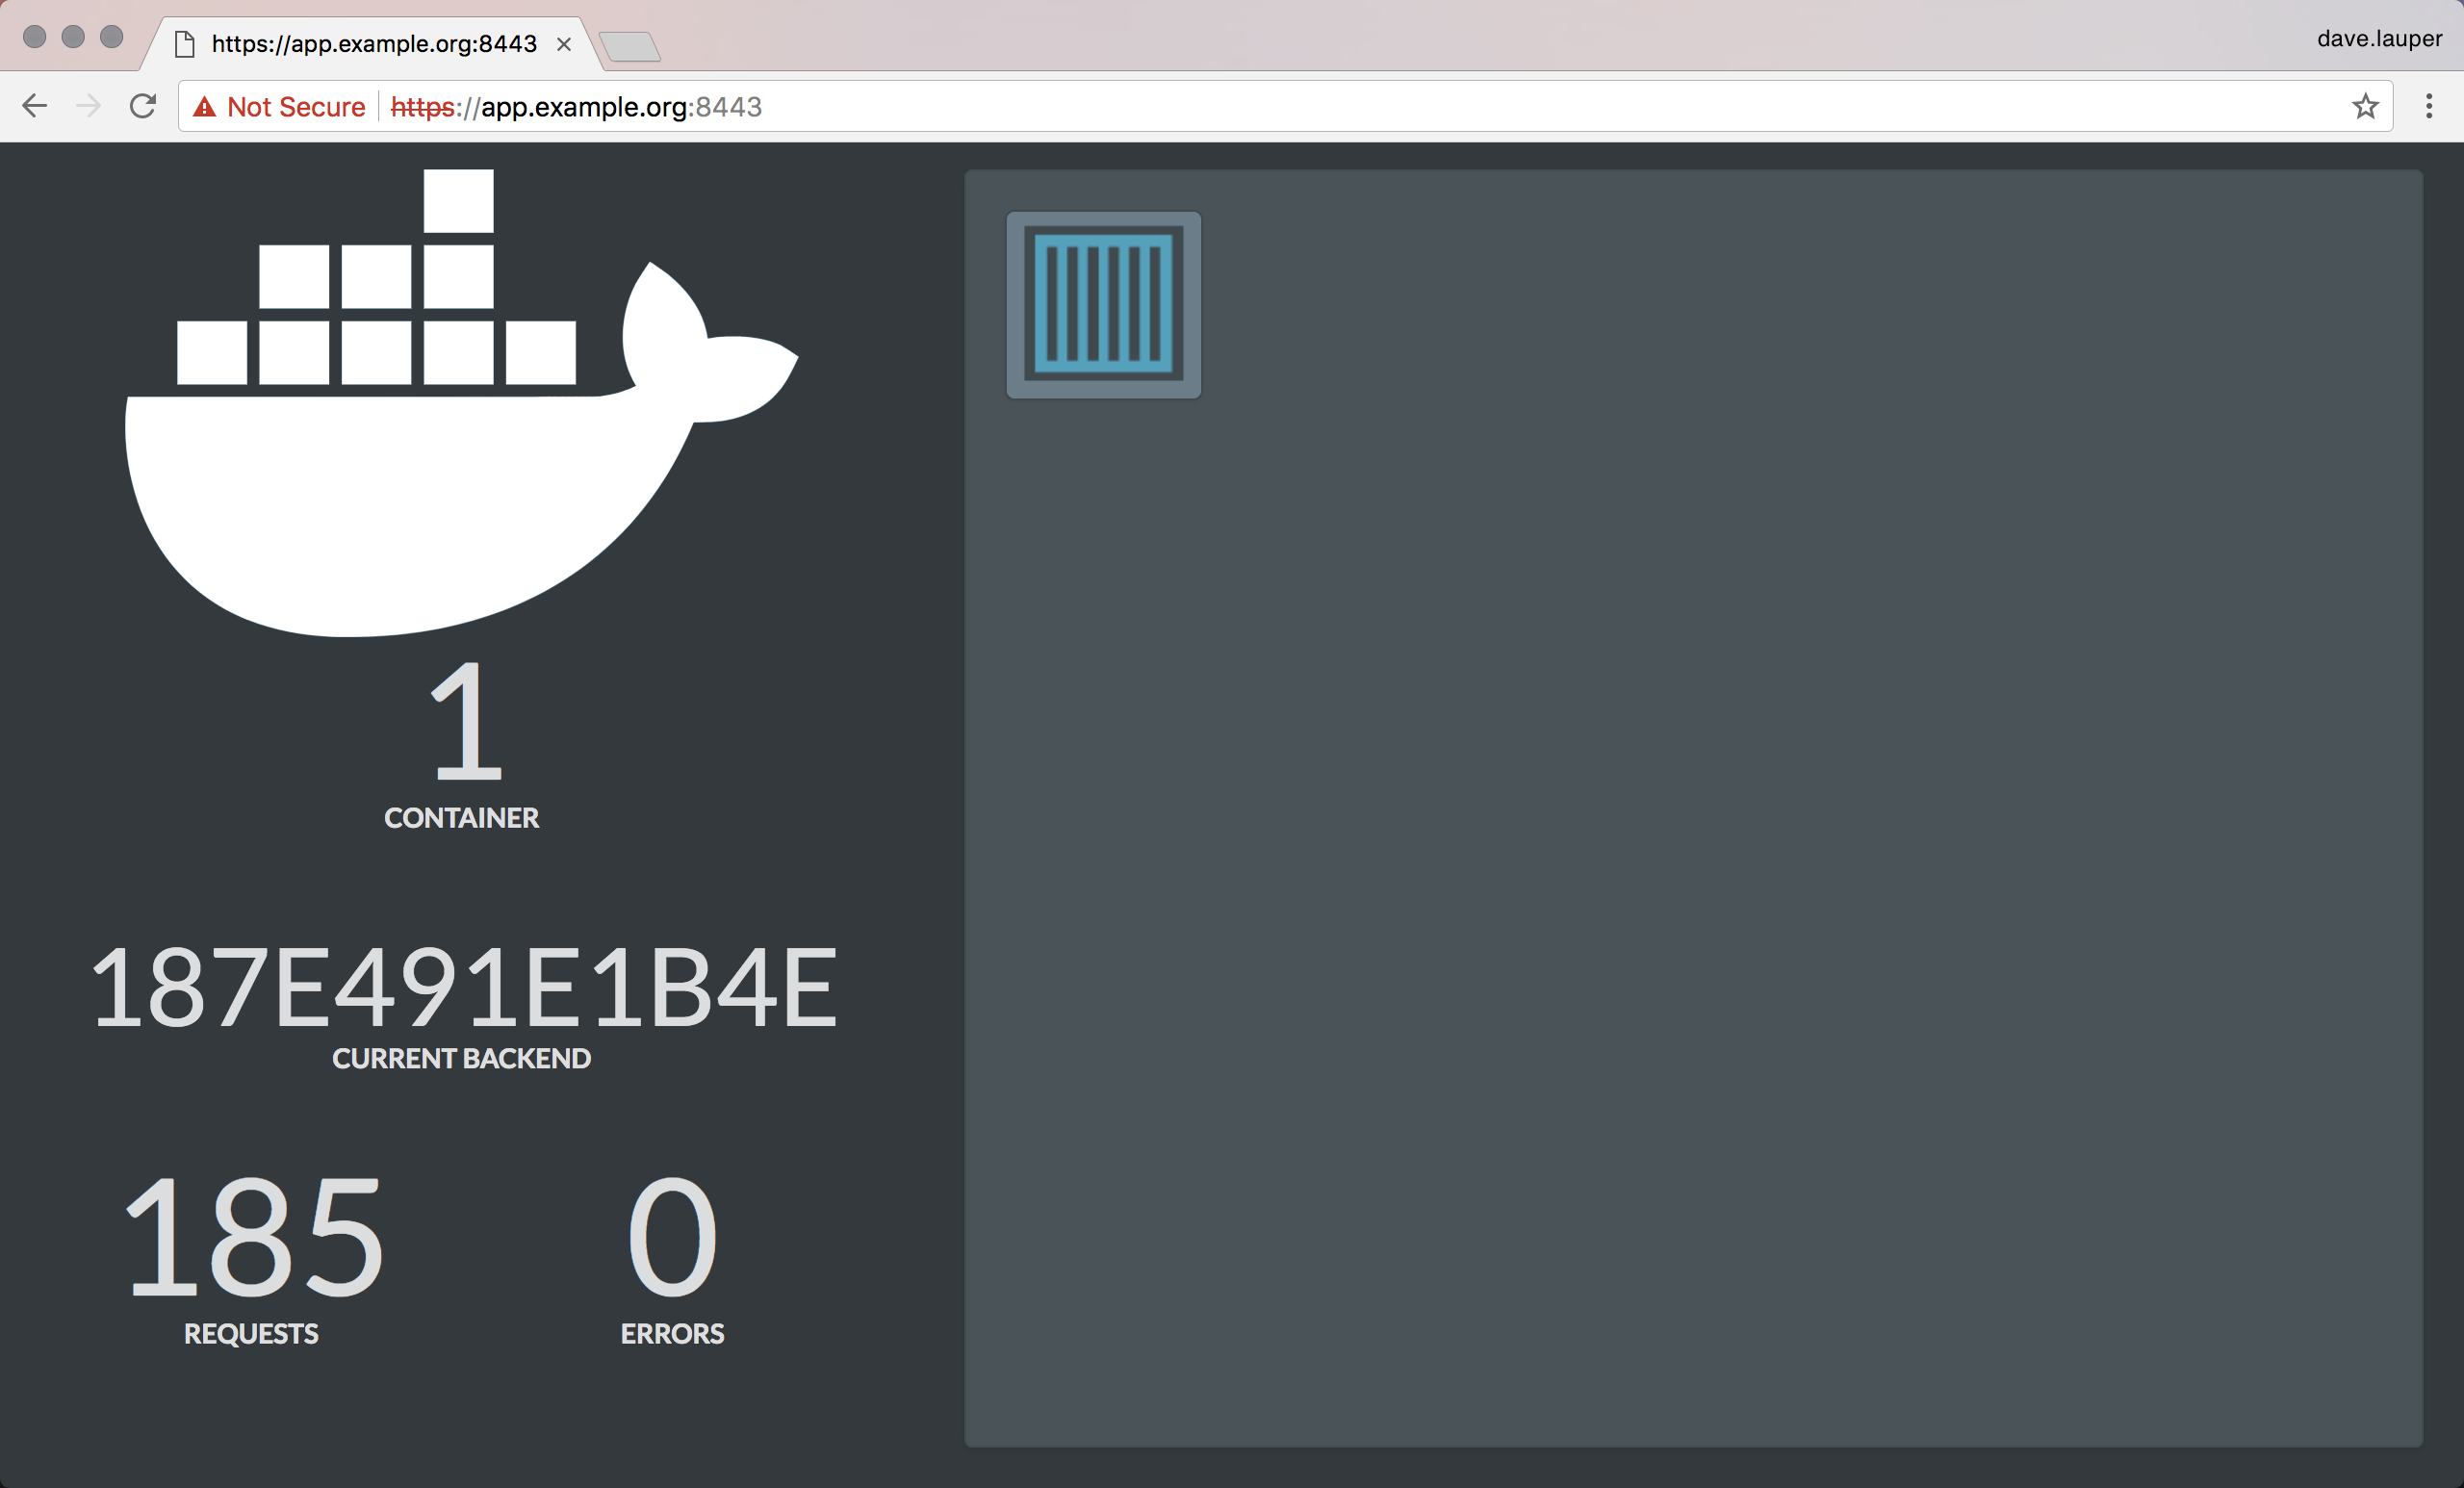The height and width of the screenshot is (1488, 2464).
Task: Click the blue Docker container tile icon
Action: coord(1103,306)
